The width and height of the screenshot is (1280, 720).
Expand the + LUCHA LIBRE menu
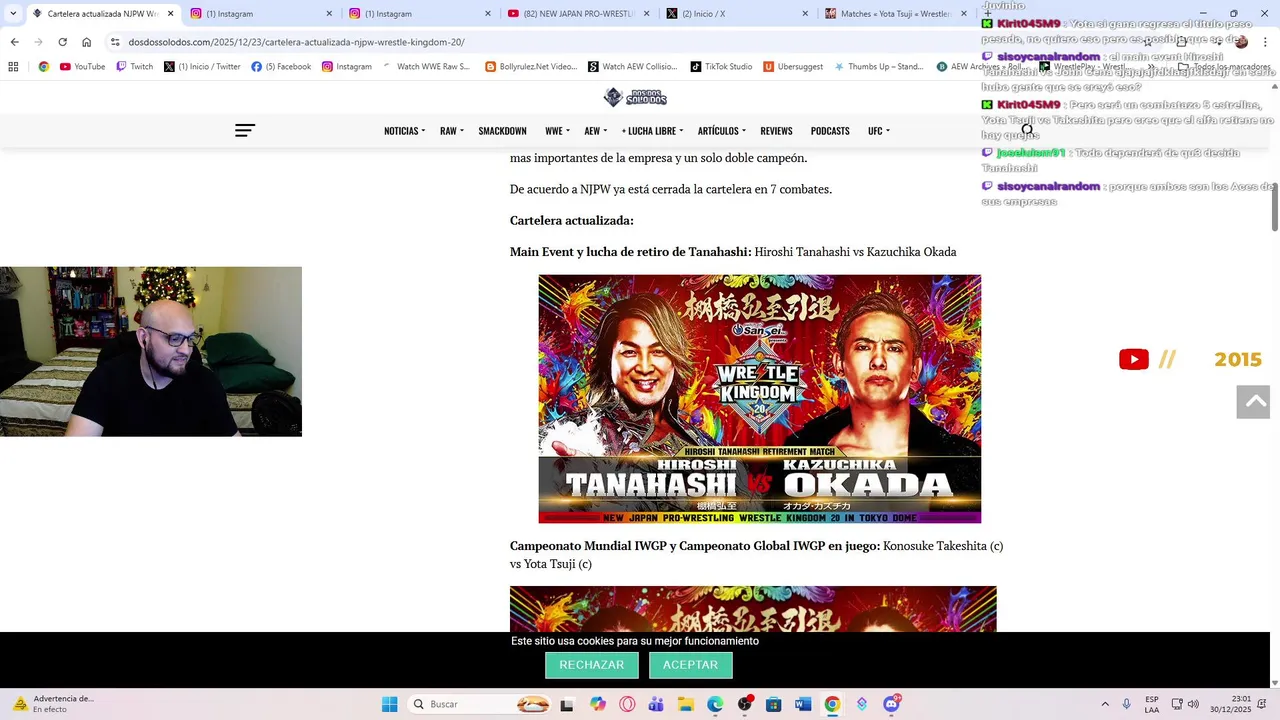(652, 131)
